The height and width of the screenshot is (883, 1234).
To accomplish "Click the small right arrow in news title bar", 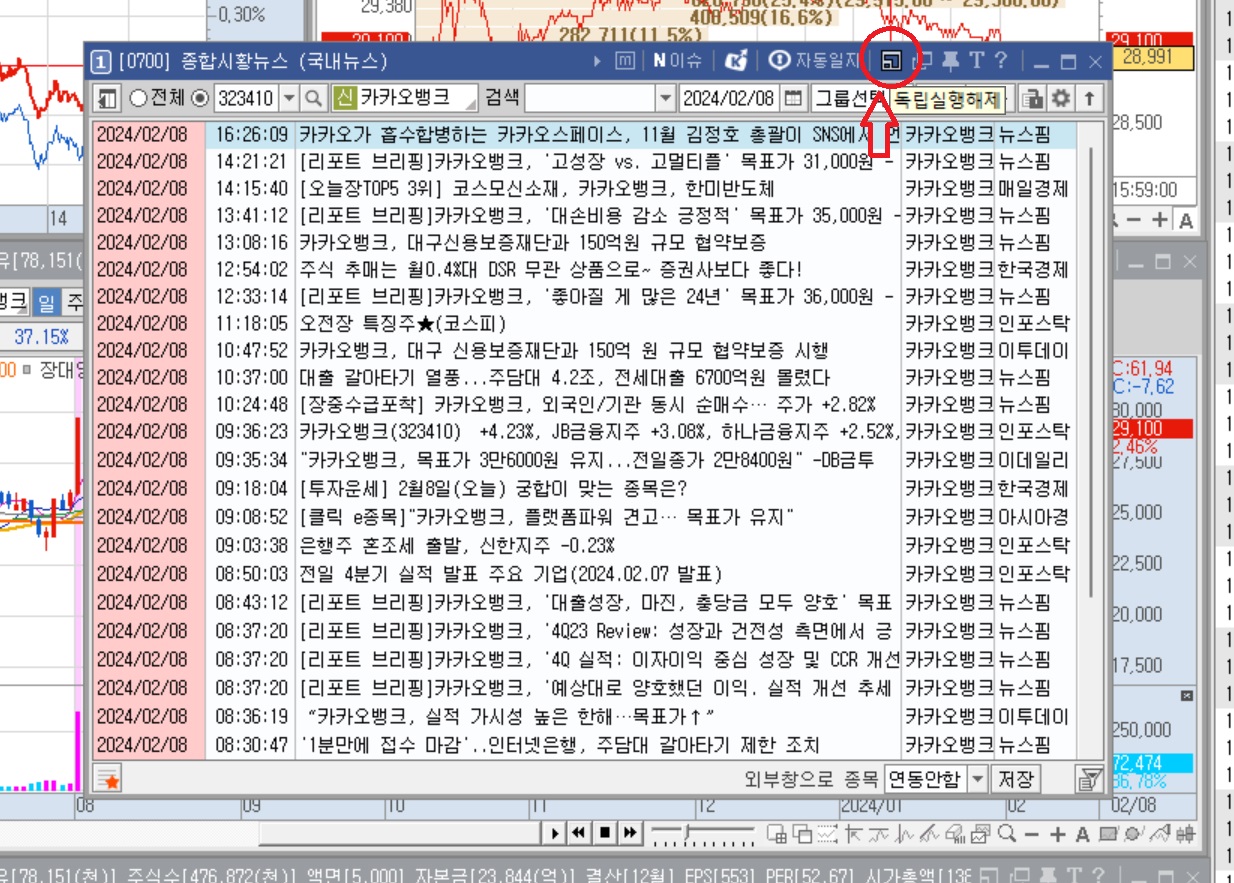I will [598, 62].
